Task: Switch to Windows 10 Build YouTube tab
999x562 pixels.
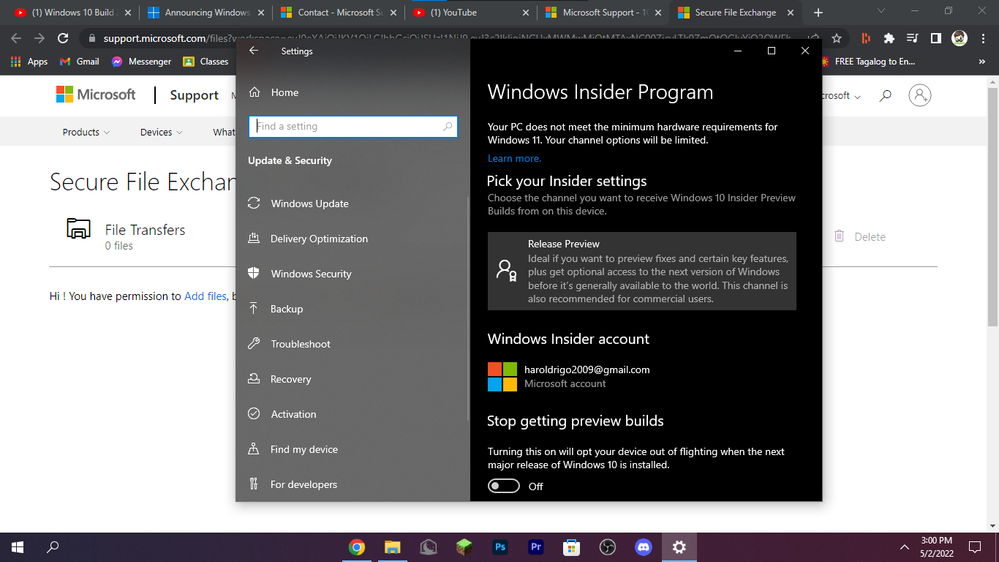Action: click(x=73, y=12)
